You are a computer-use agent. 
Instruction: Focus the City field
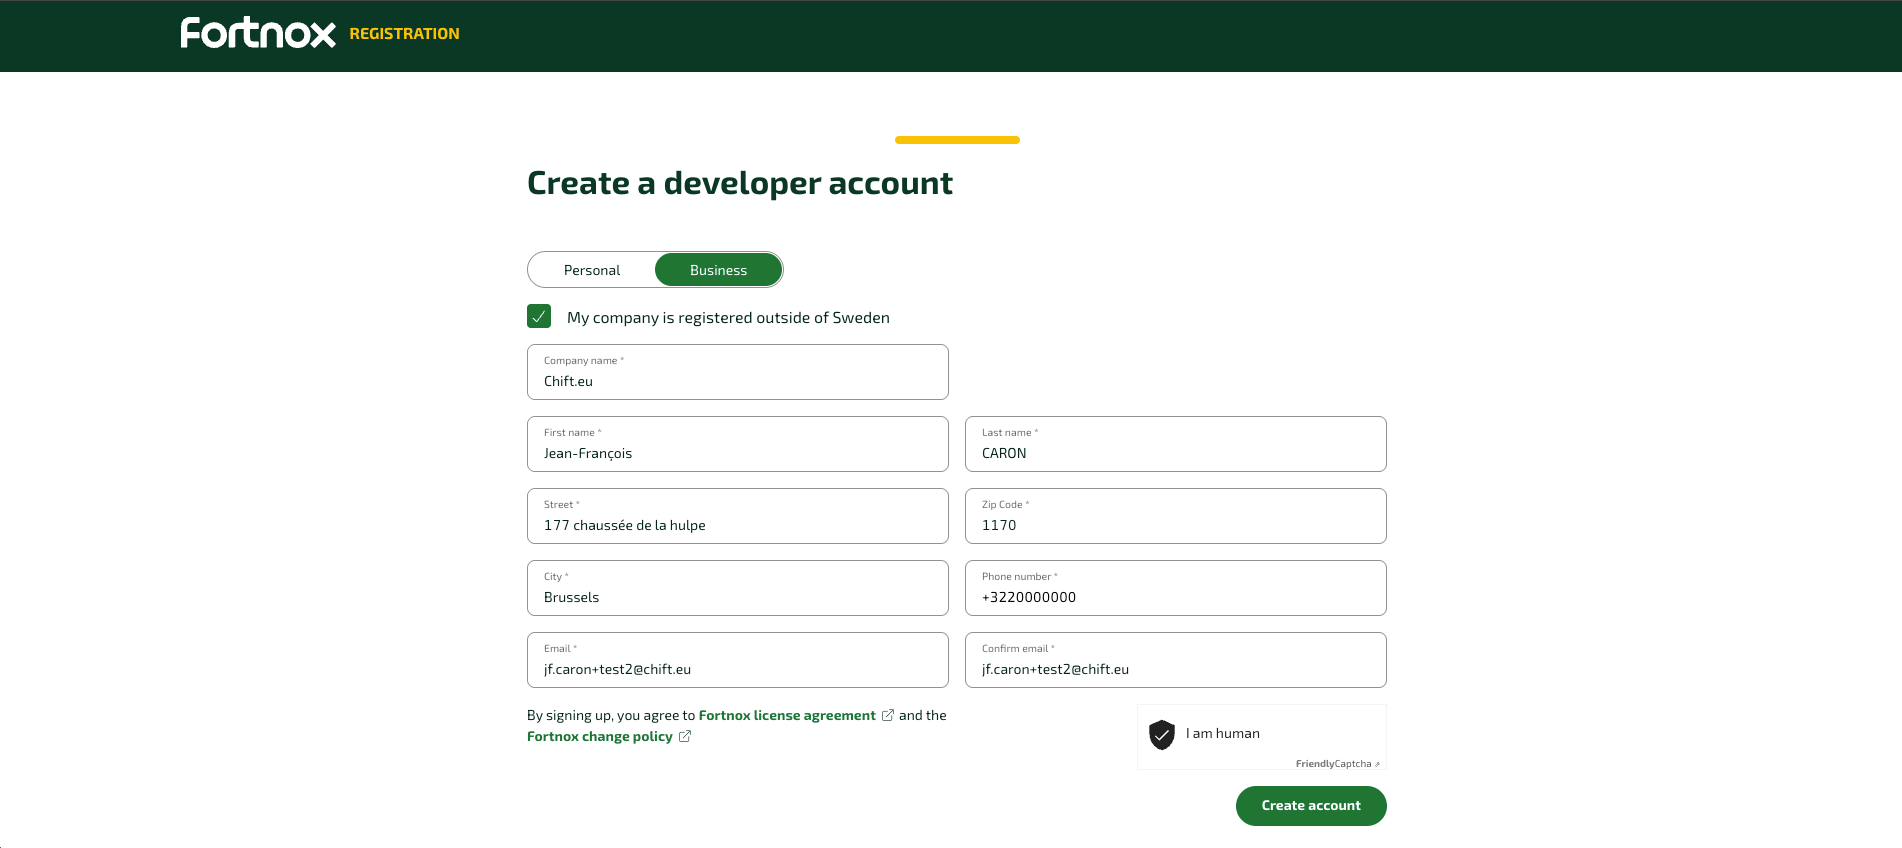738,588
